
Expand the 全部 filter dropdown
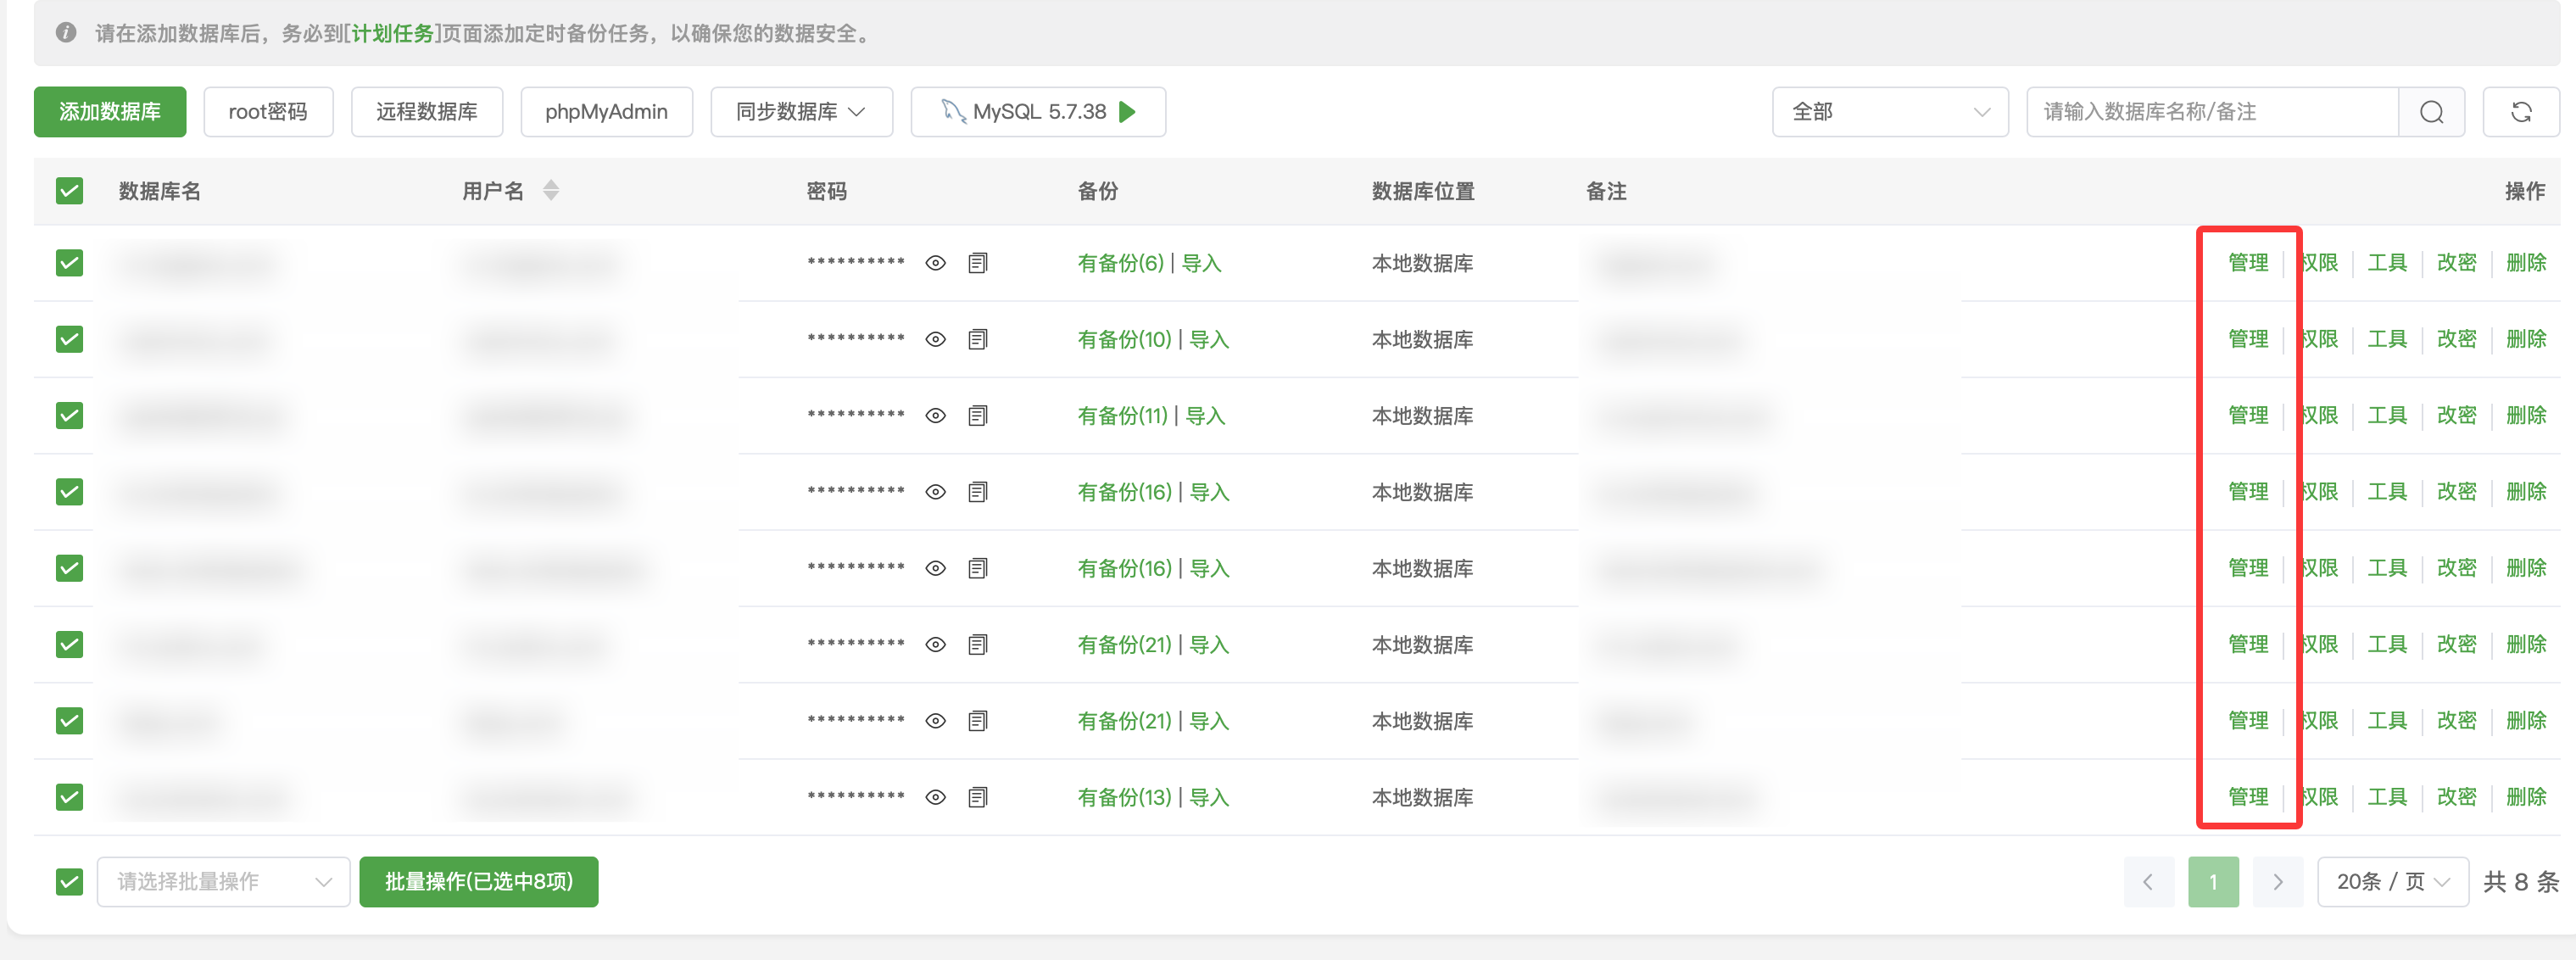point(1889,112)
